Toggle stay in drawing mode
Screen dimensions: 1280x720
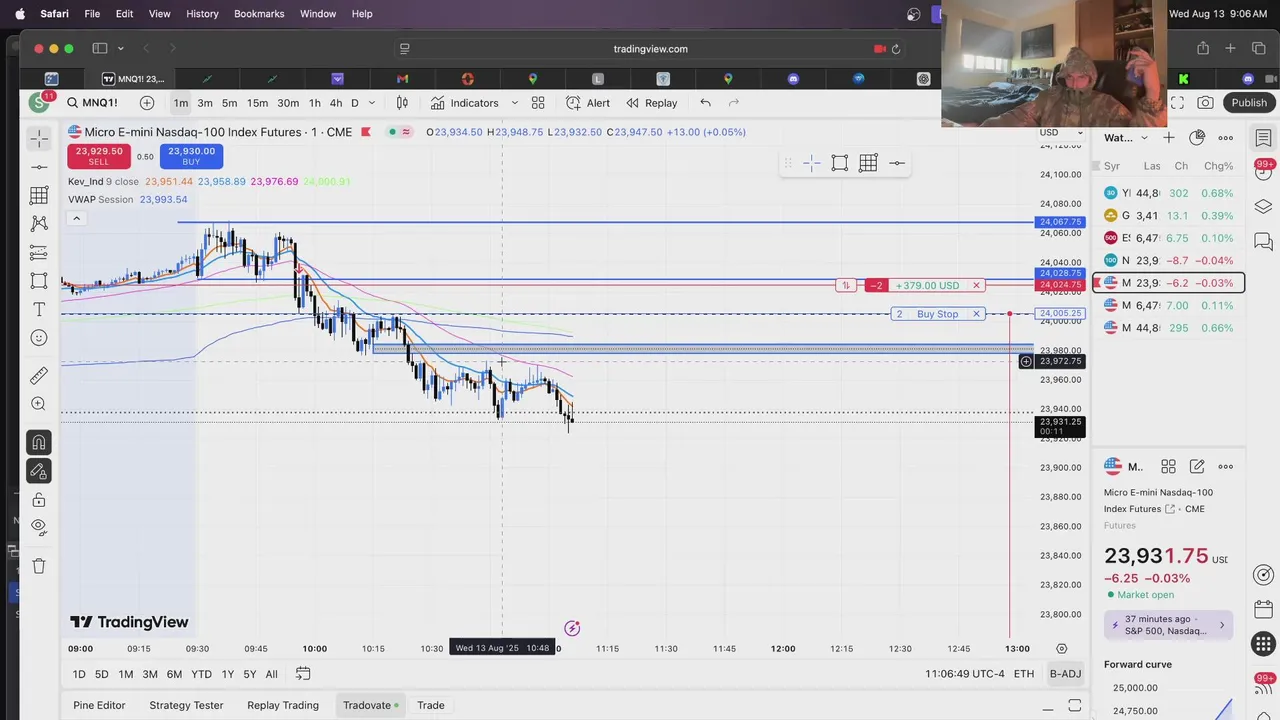[39, 471]
